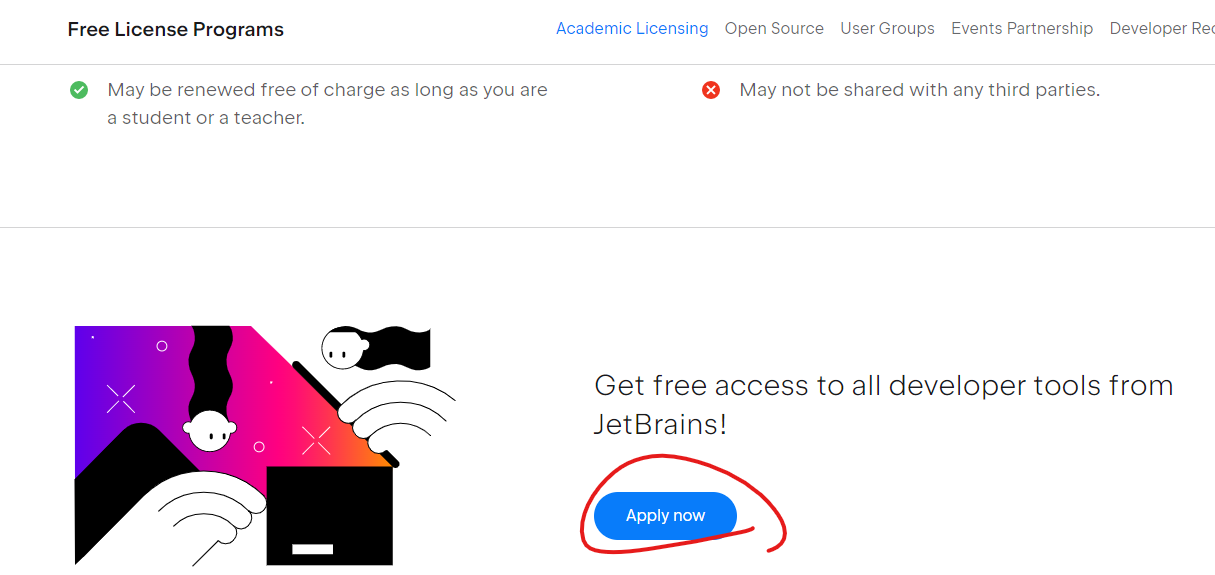Click the small circle outline near purple corner
Viewport: 1215px width, 575px height.
tap(162, 346)
